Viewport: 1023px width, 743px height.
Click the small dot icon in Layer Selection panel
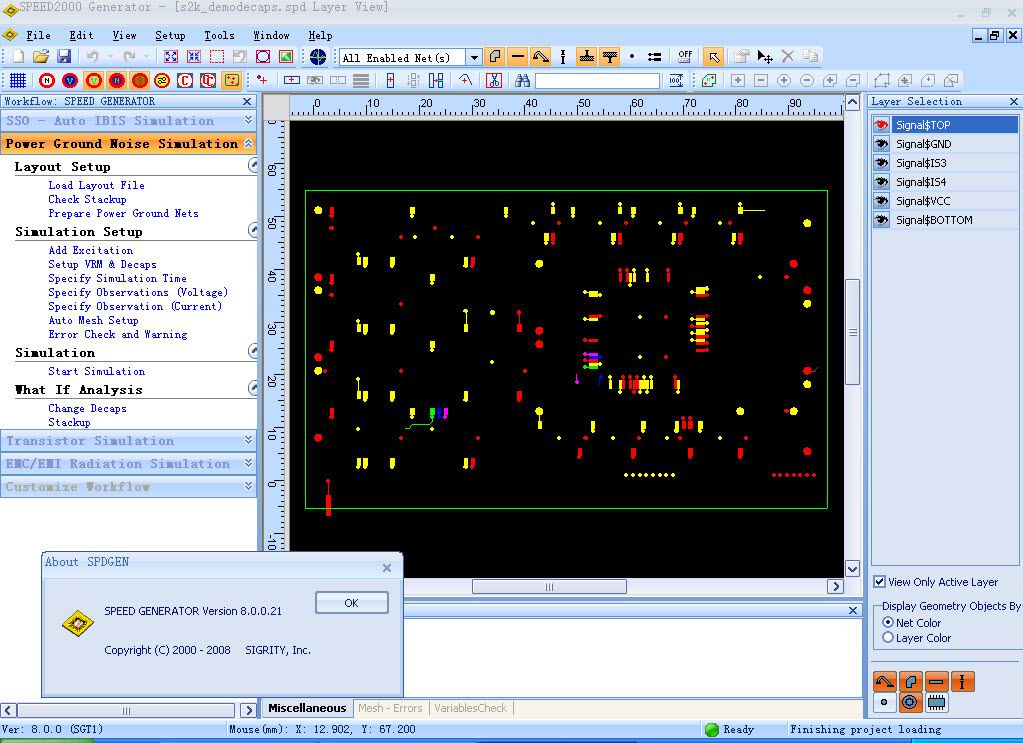click(x=884, y=703)
